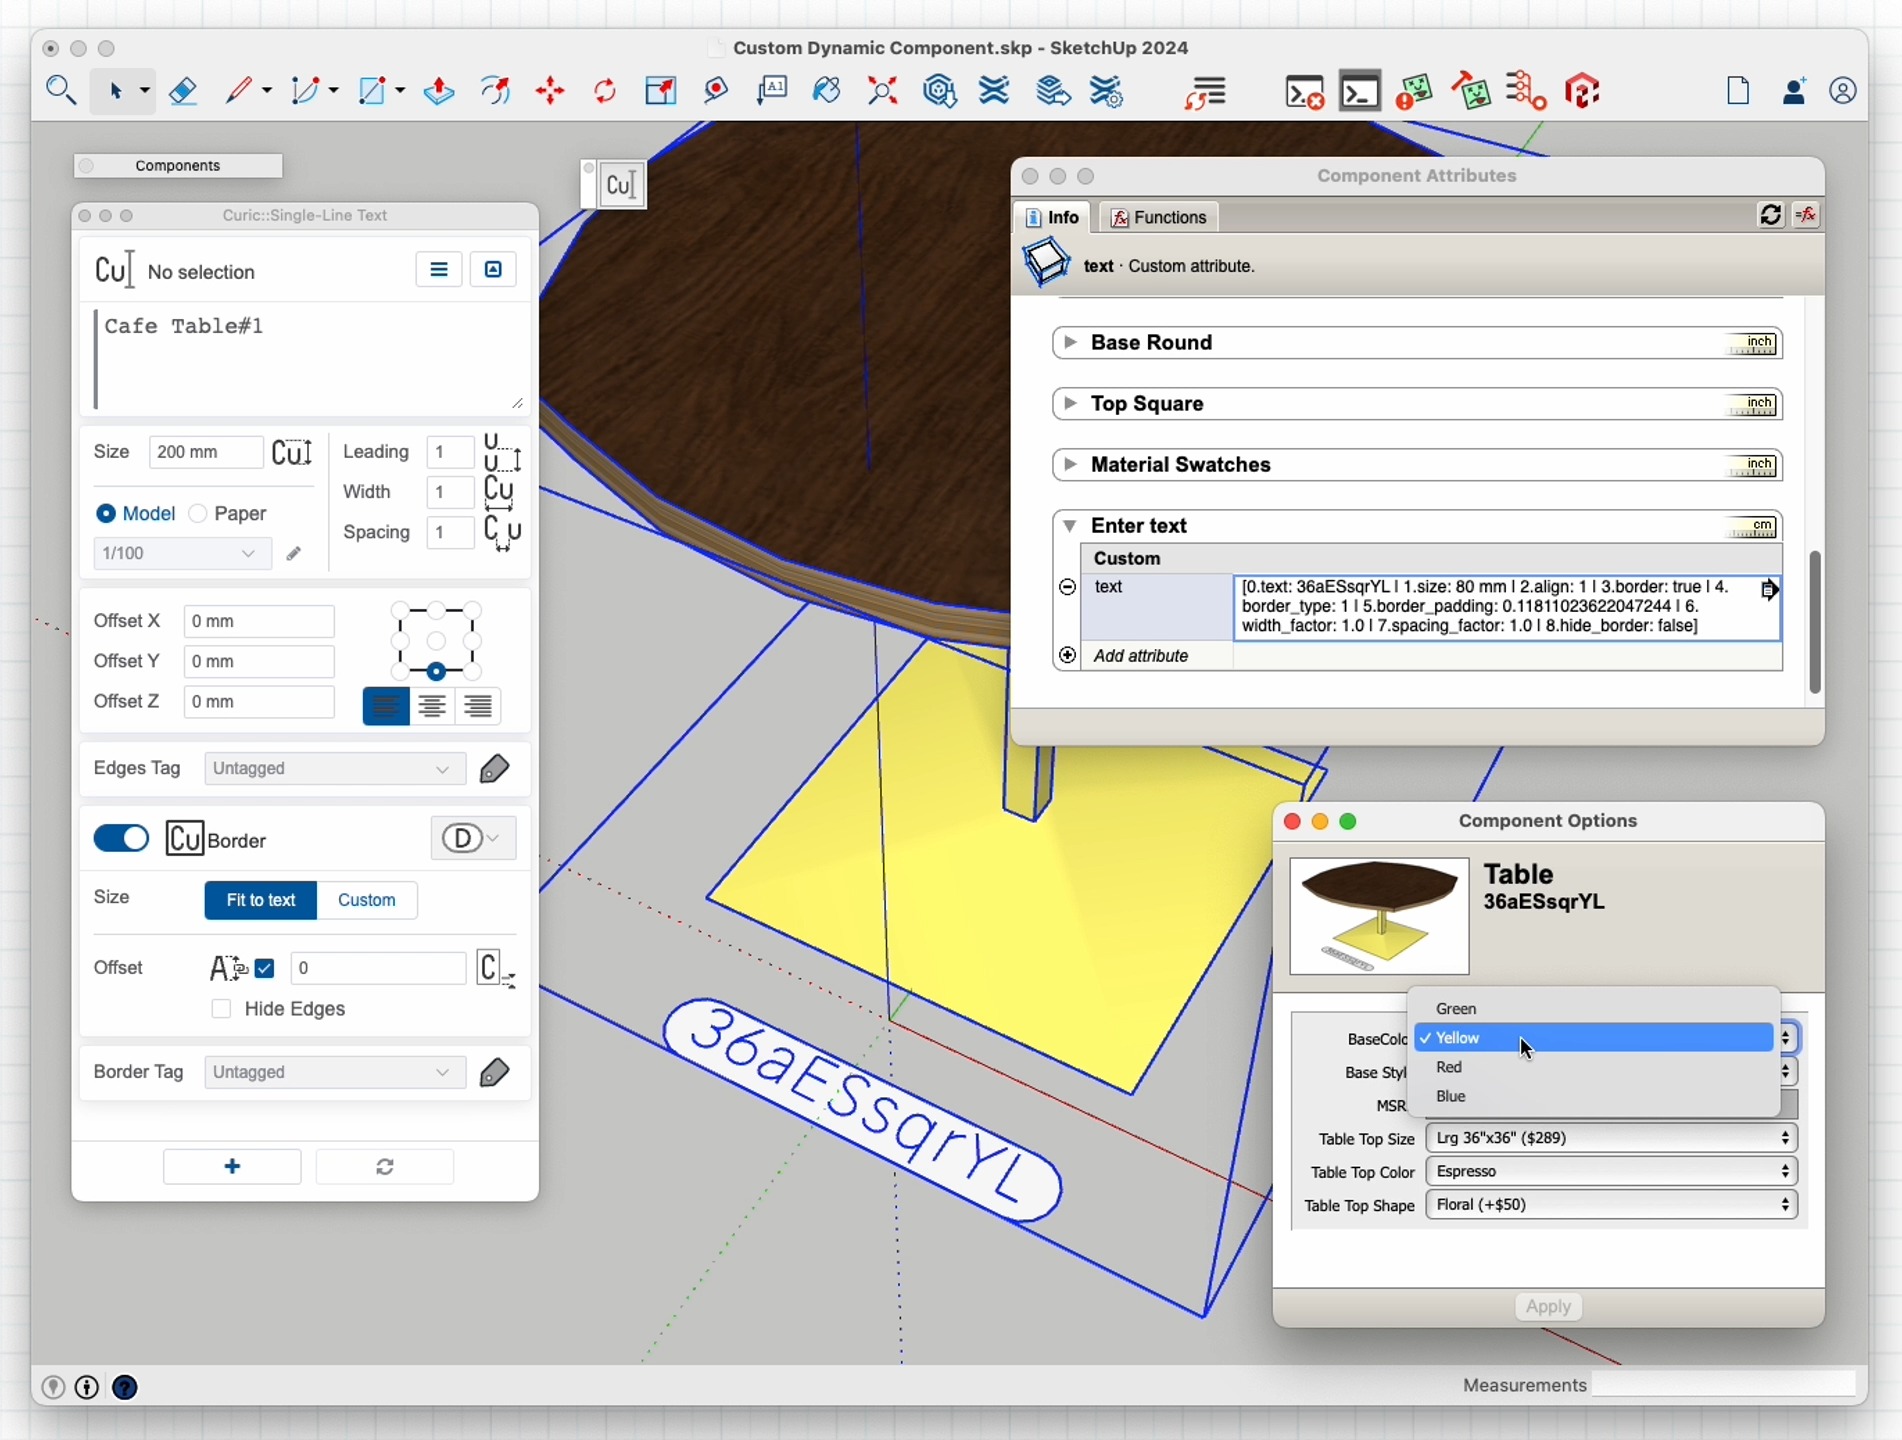Choose Green from BaseColor menu
1902x1440 pixels.
[1594, 1010]
